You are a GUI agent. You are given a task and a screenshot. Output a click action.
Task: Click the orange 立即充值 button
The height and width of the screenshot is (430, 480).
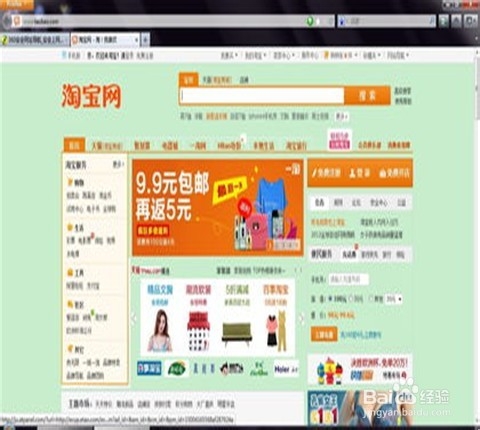click(x=324, y=334)
